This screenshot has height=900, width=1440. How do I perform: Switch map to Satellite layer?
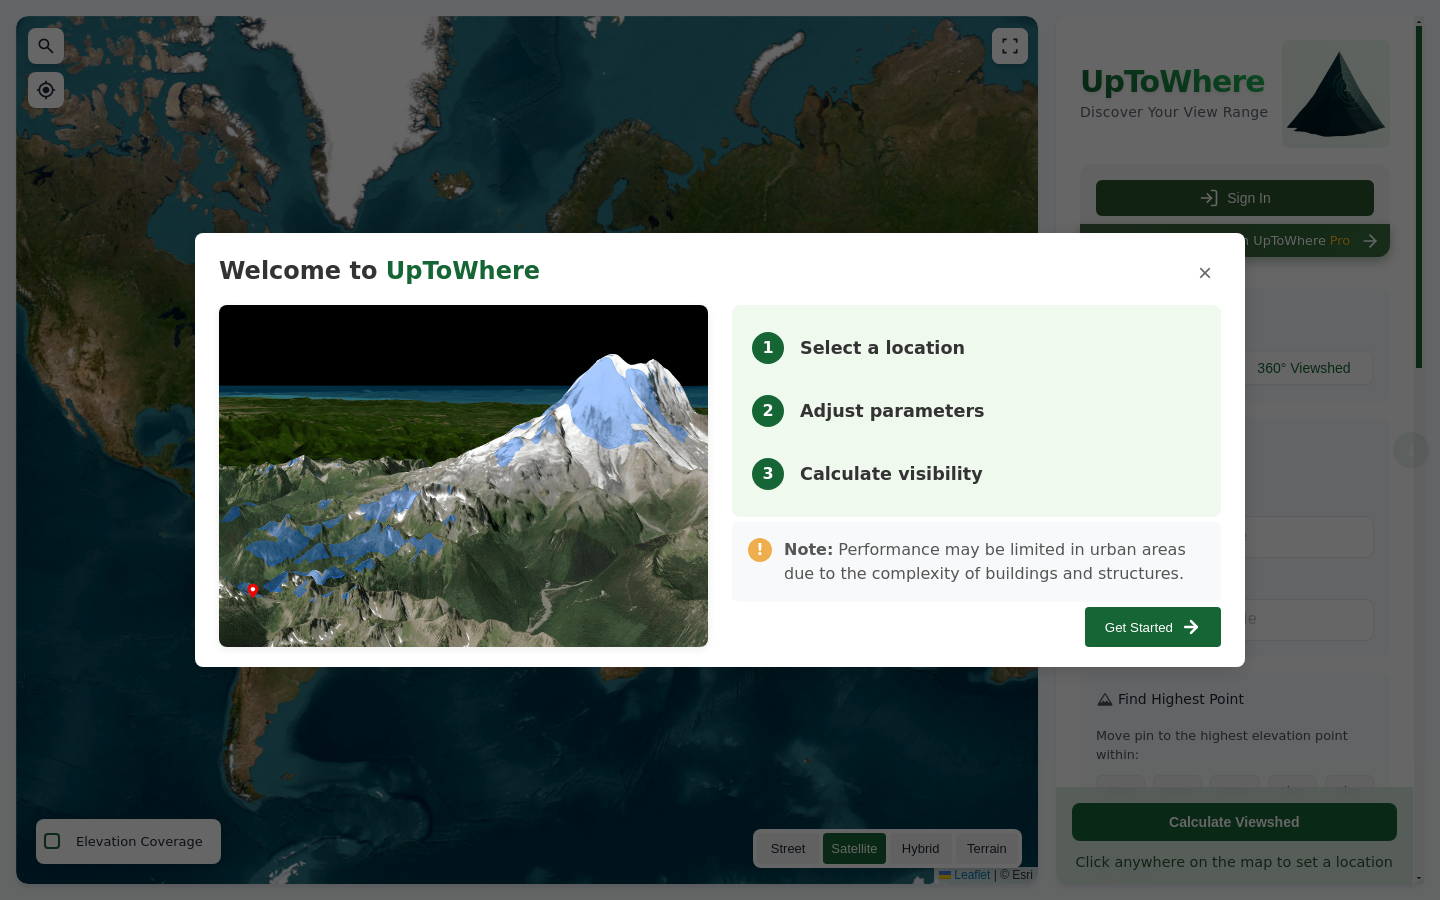tap(854, 848)
